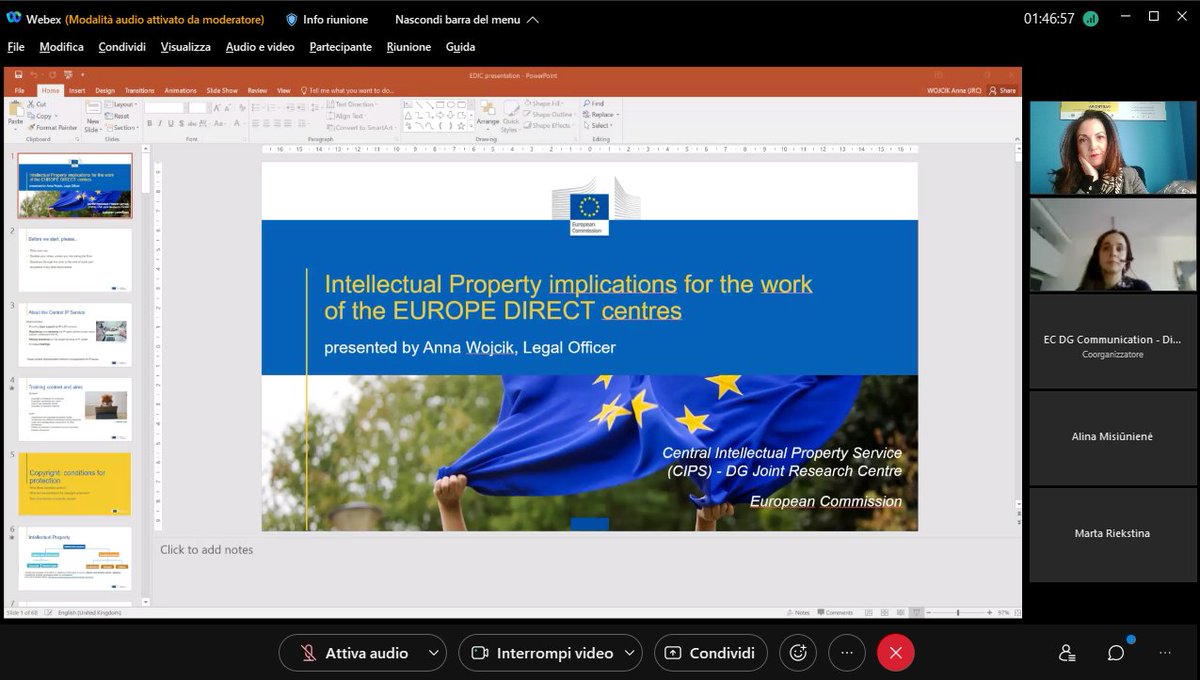1200x680 pixels.
Task: Click the PowerPoint File tab
Action: [20, 90]
